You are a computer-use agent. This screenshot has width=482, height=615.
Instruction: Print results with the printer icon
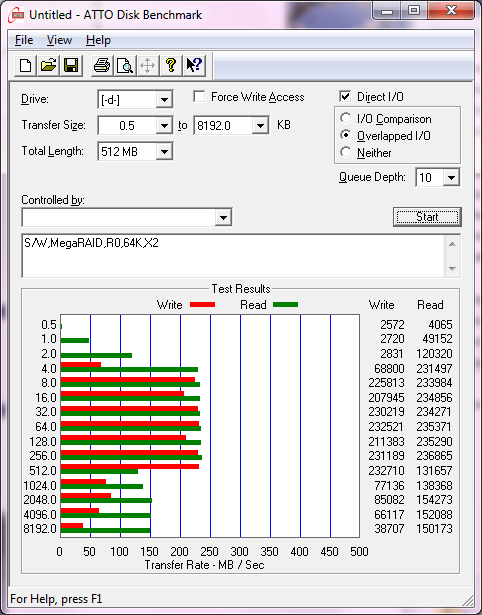pos(102,66)
